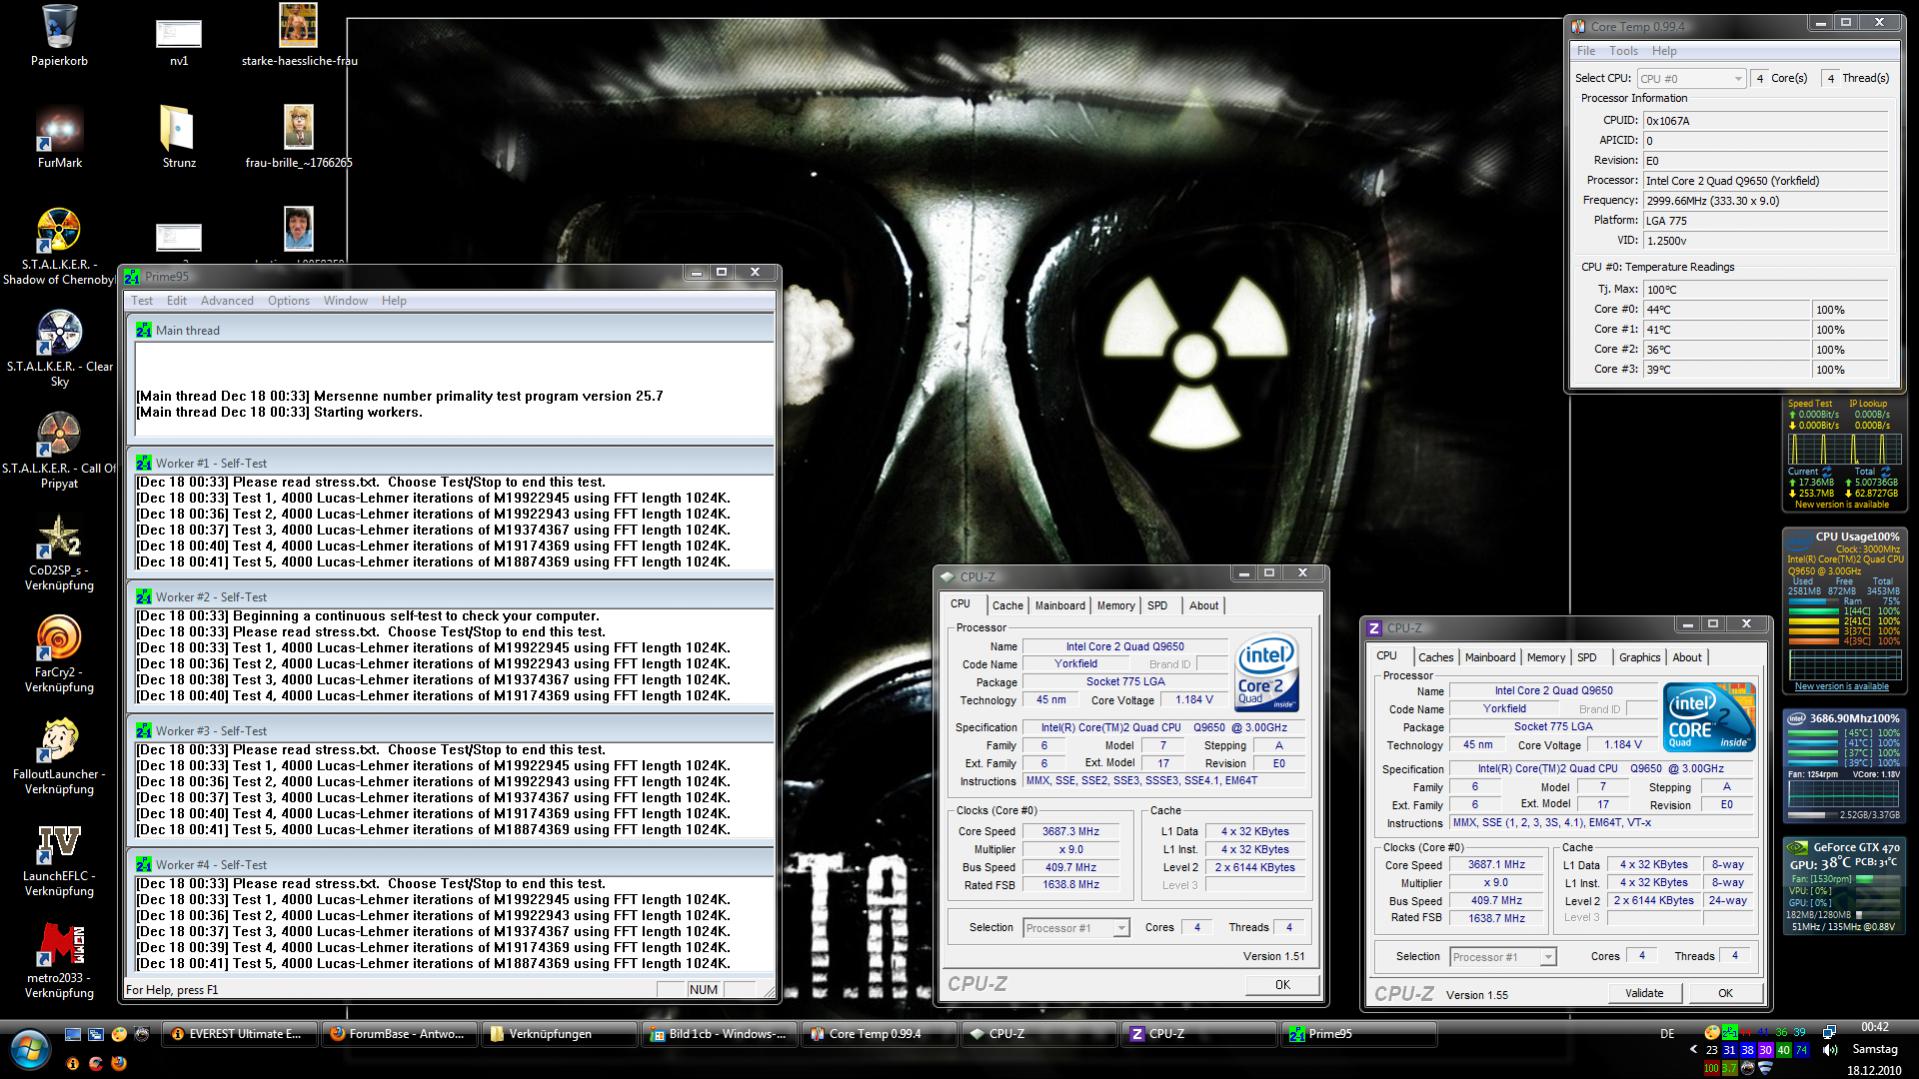Click OK button in CPU-Z 1.51
This screenshot has width=1919, height=1079.
click(1282, 985)
